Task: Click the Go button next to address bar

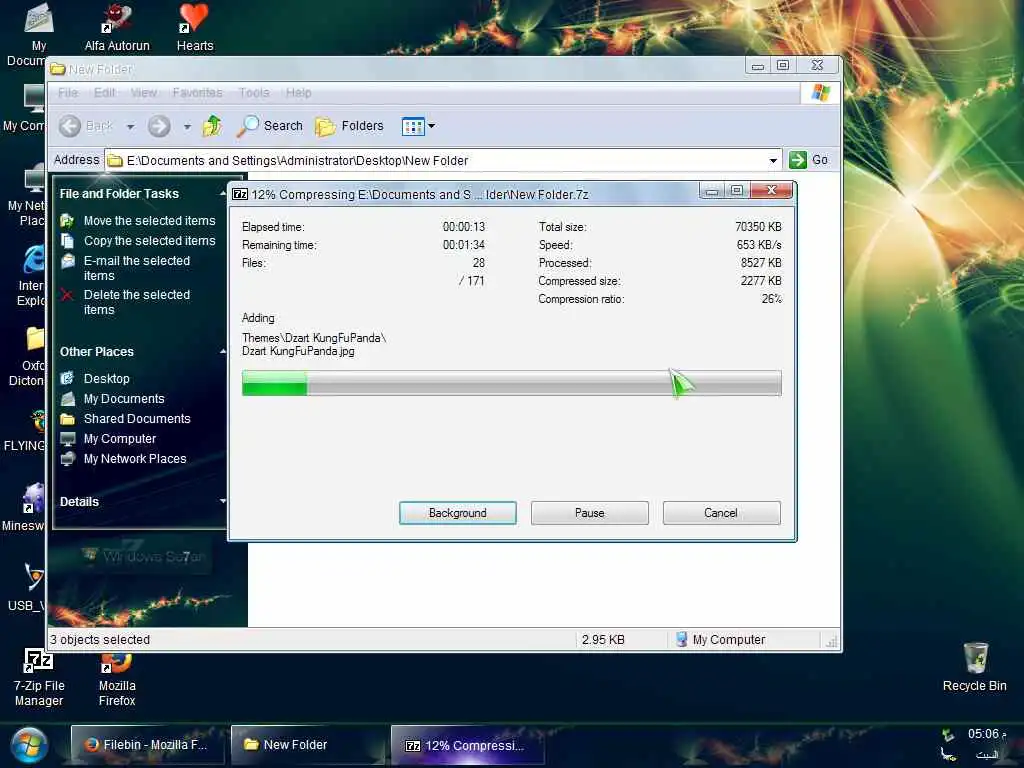Action: [808, 160]
